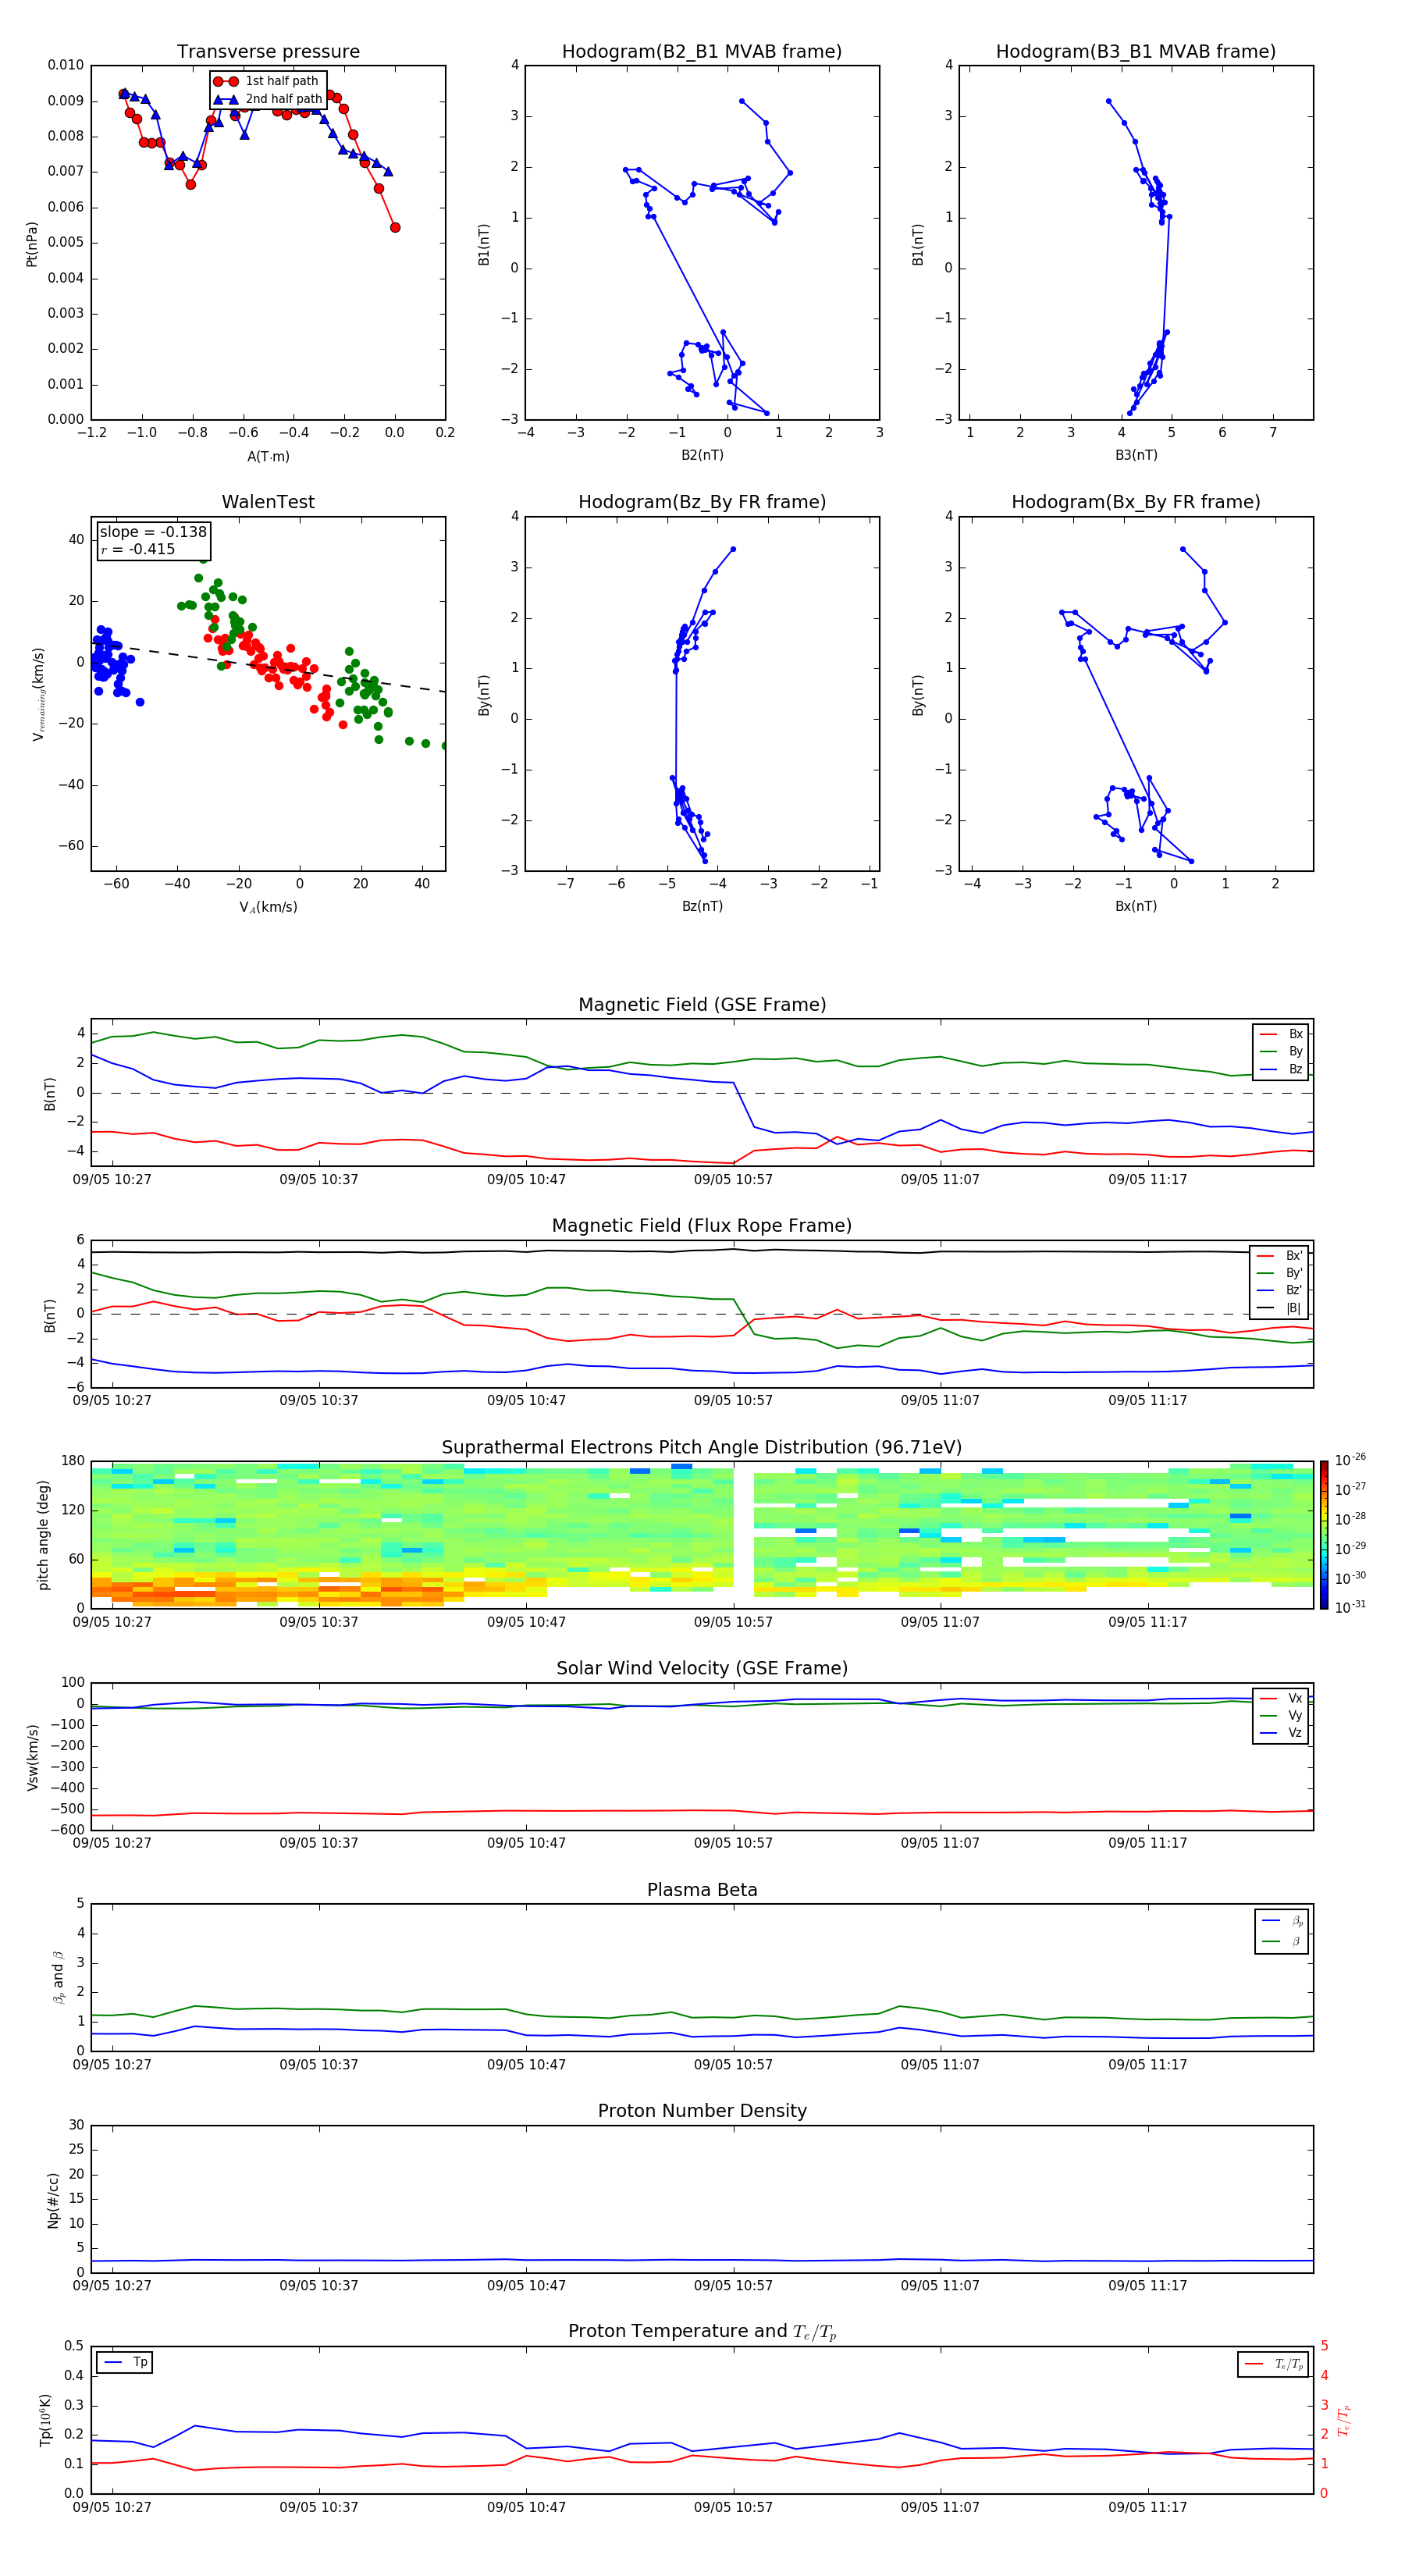Image resolution: width=1405 pixels, height=2576 pixels.
Task: Click the Bx' legend entry in Flux Rope panel
Action: click(x=1280, y=1256)
